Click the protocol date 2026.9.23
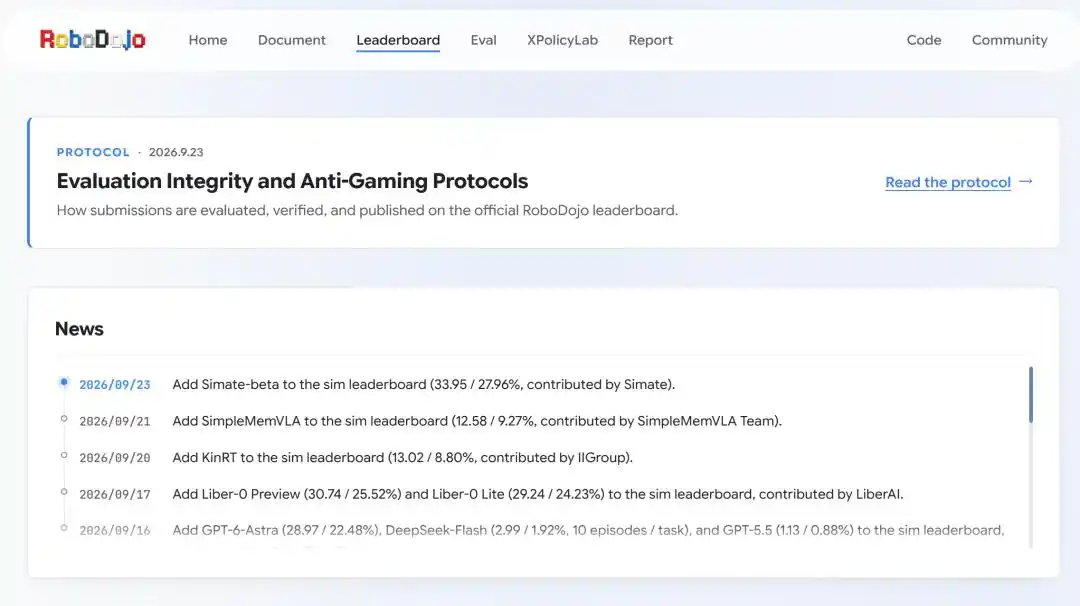Viewport: 1080px width, 606px height. pos(176,152)
